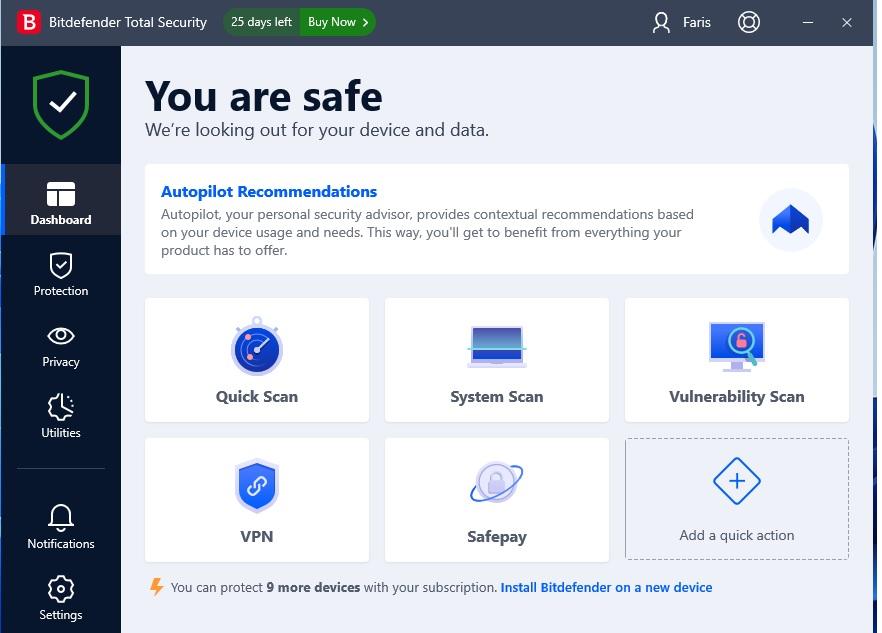Click the Buy Now chevron arrow
This screenshot has width=882, height=633.
[x=365, y=23]
